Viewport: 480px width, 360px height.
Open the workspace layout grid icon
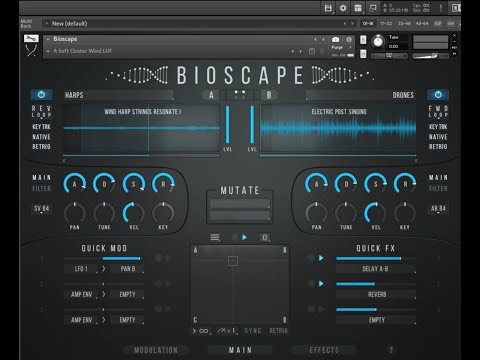(x=358, y=8)
